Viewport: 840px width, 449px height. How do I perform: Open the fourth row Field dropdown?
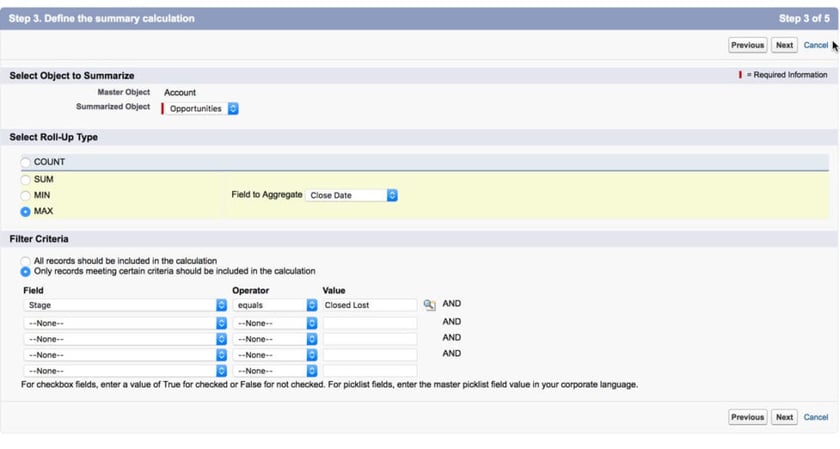click(x=125, y=355)
